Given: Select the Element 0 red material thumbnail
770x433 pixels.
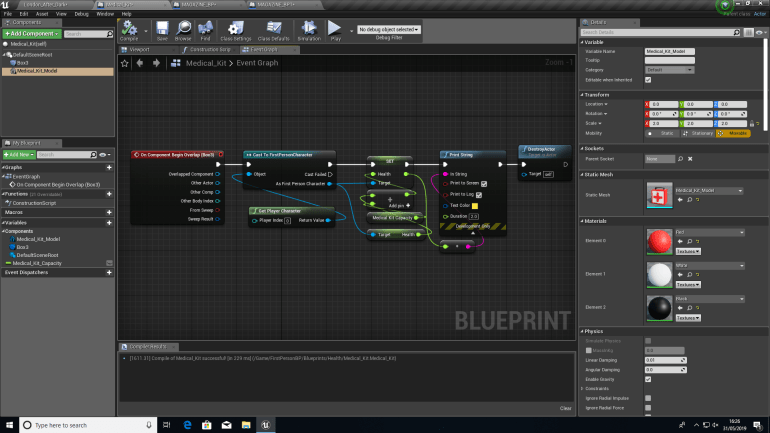Looking at the screenshot, I should coord(659,242).
